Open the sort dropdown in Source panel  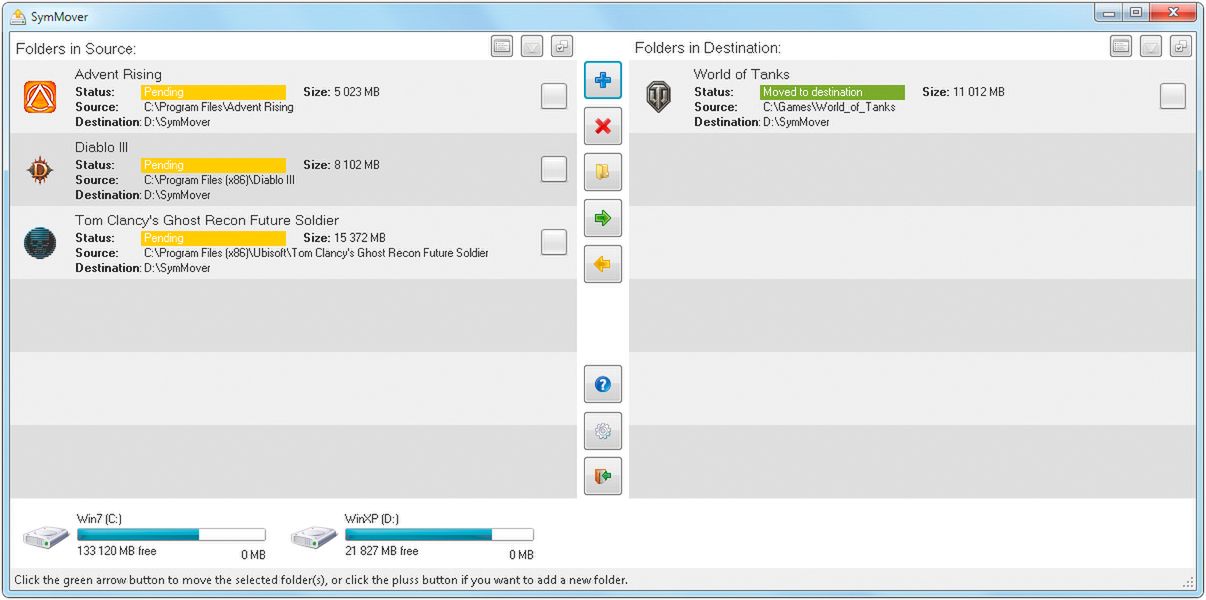click(x=532, y=46)
